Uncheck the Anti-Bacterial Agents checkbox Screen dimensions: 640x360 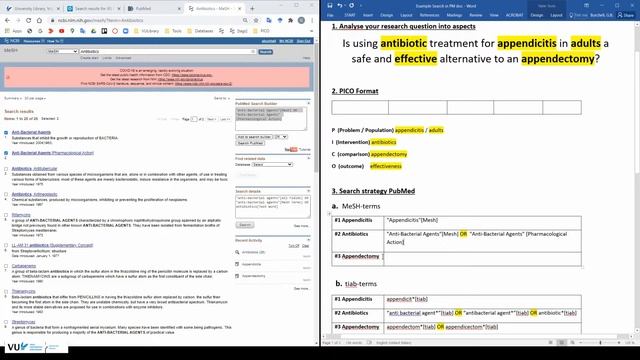click(x=6, y=133)
